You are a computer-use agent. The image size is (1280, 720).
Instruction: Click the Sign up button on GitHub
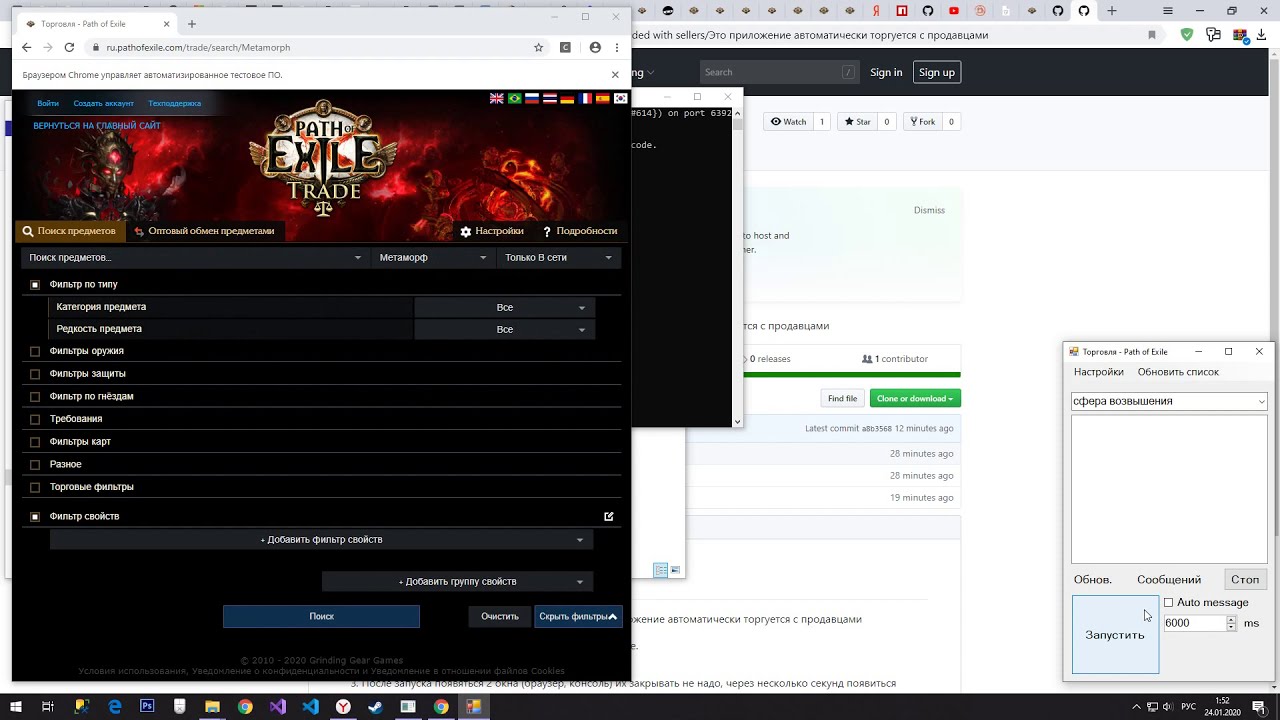pos(937,72)
